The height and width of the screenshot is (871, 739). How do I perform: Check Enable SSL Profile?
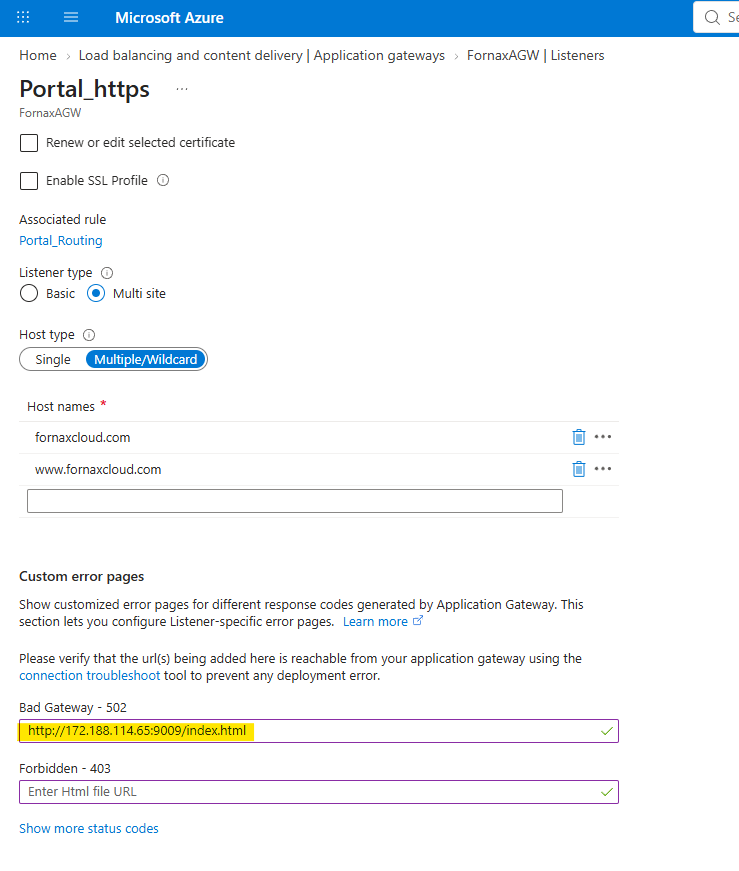pos(29,181)
